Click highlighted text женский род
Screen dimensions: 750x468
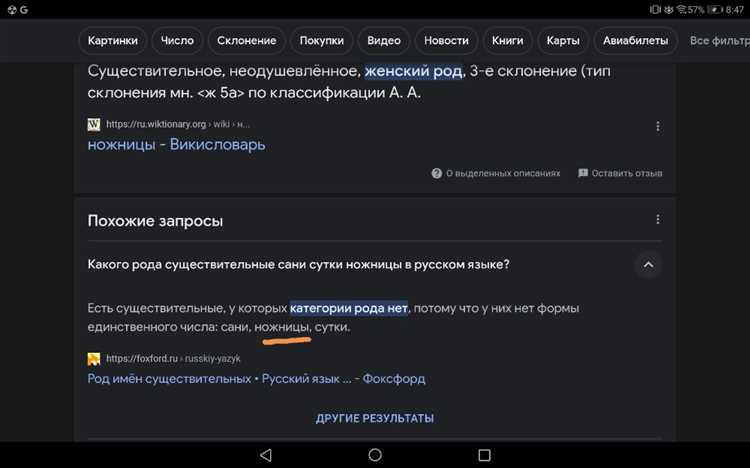(414, 71)
